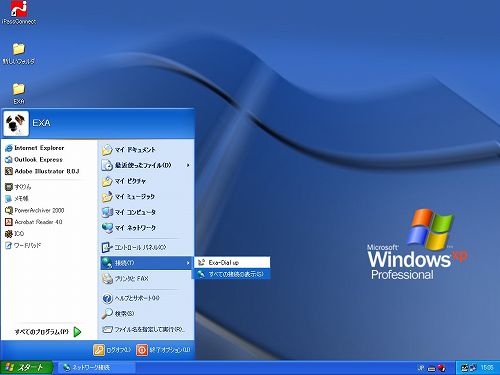Open the Notepad (メモ帳) entry

click(17, 199)
